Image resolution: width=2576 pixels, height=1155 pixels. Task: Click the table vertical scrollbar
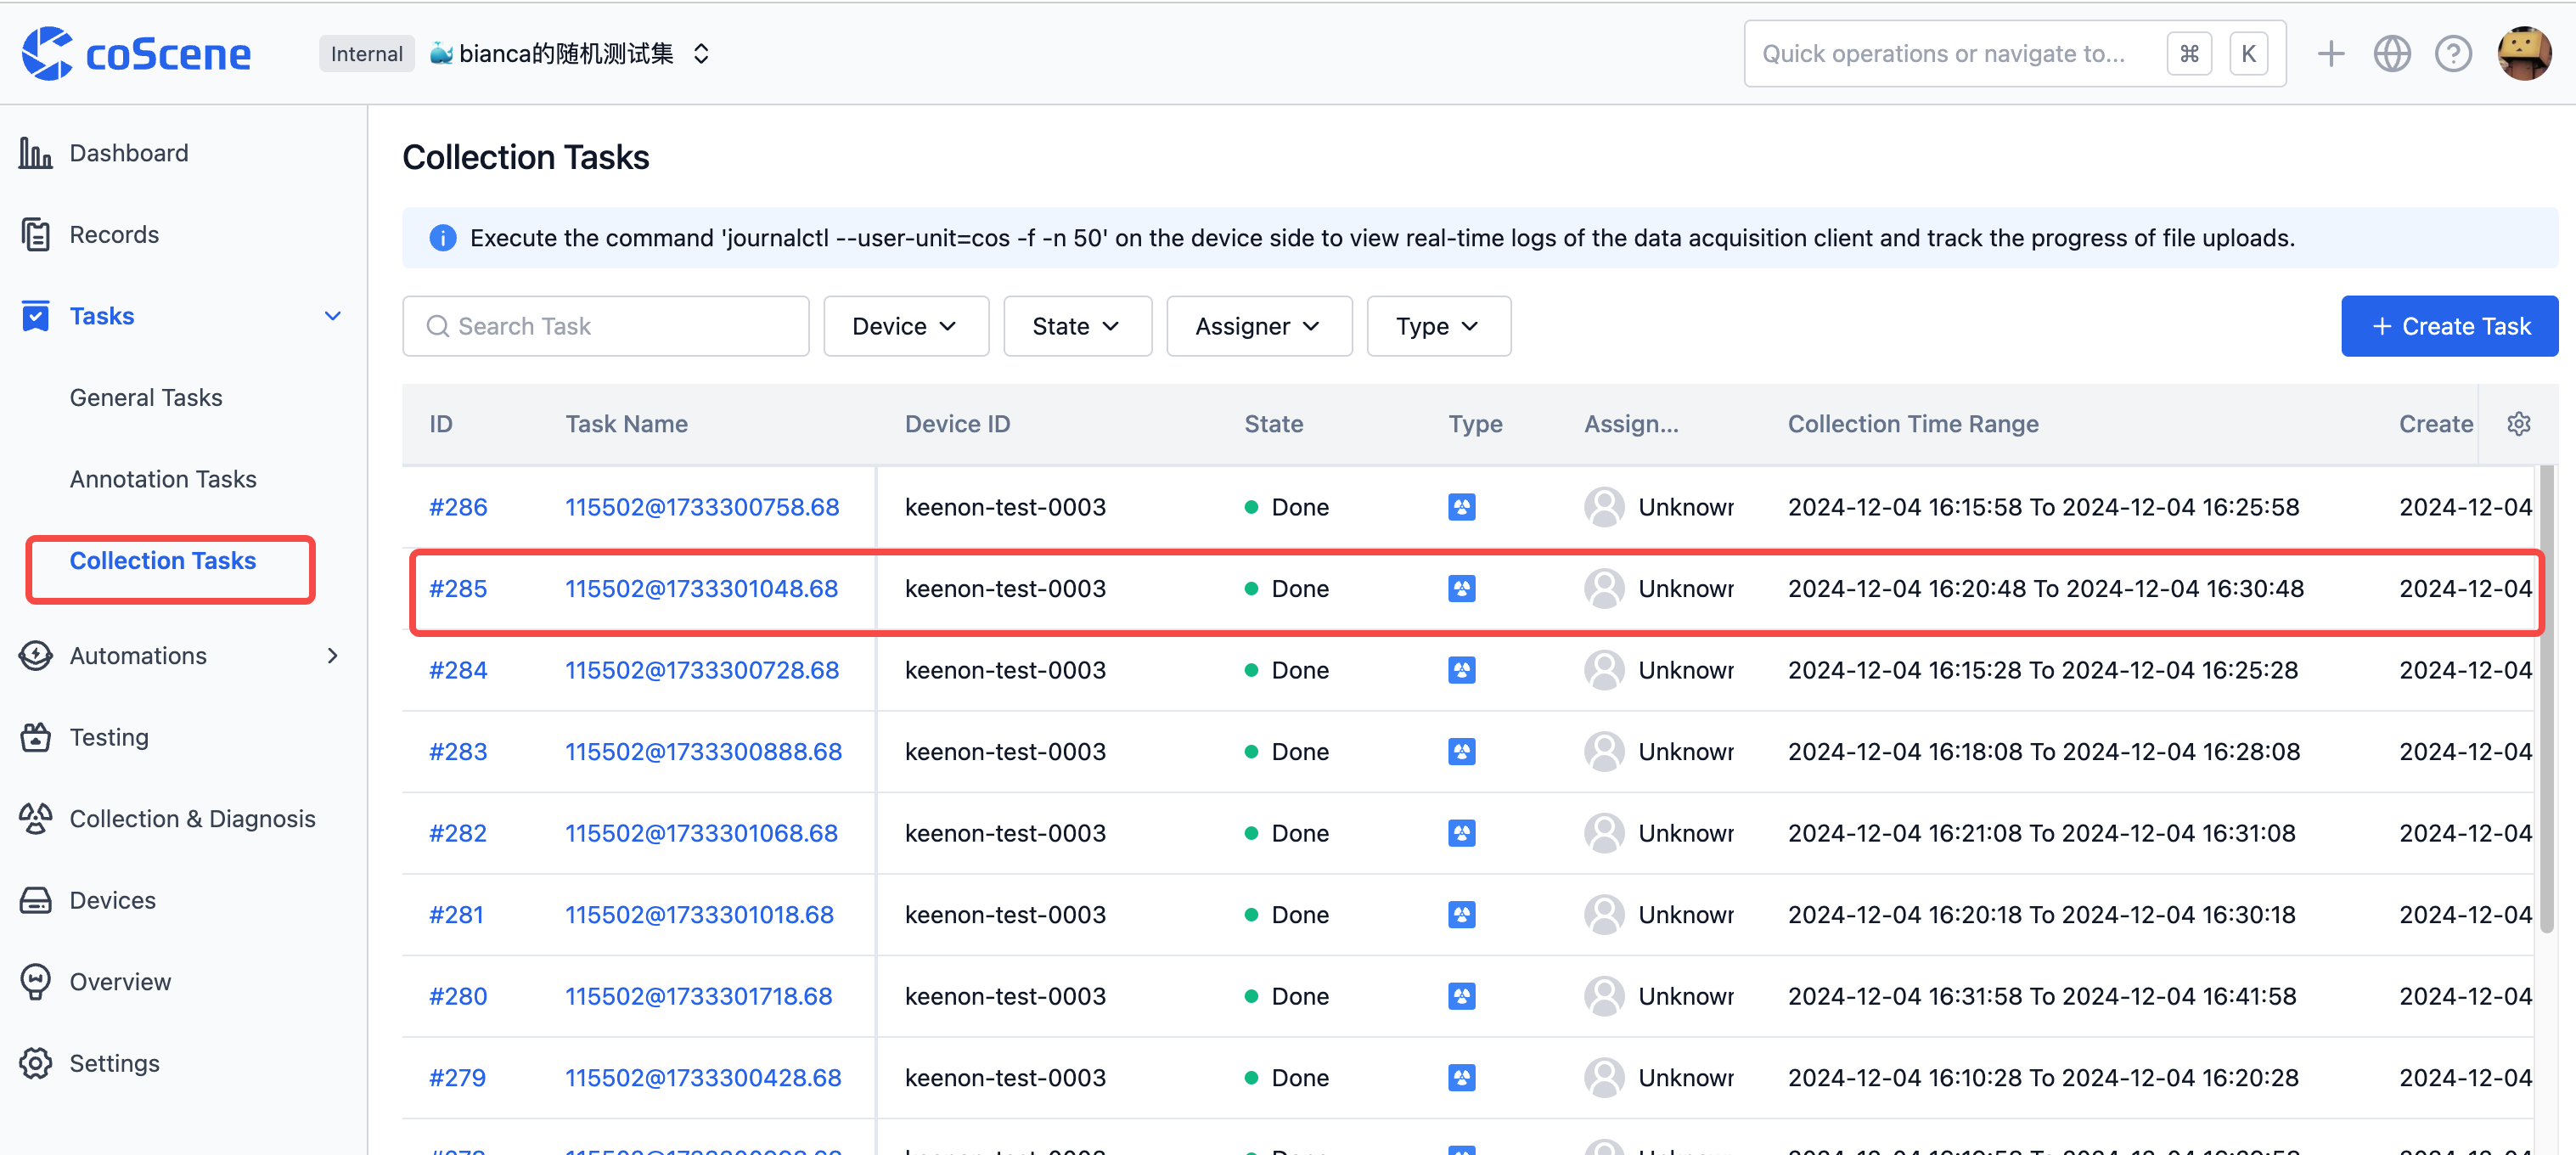2546,700
